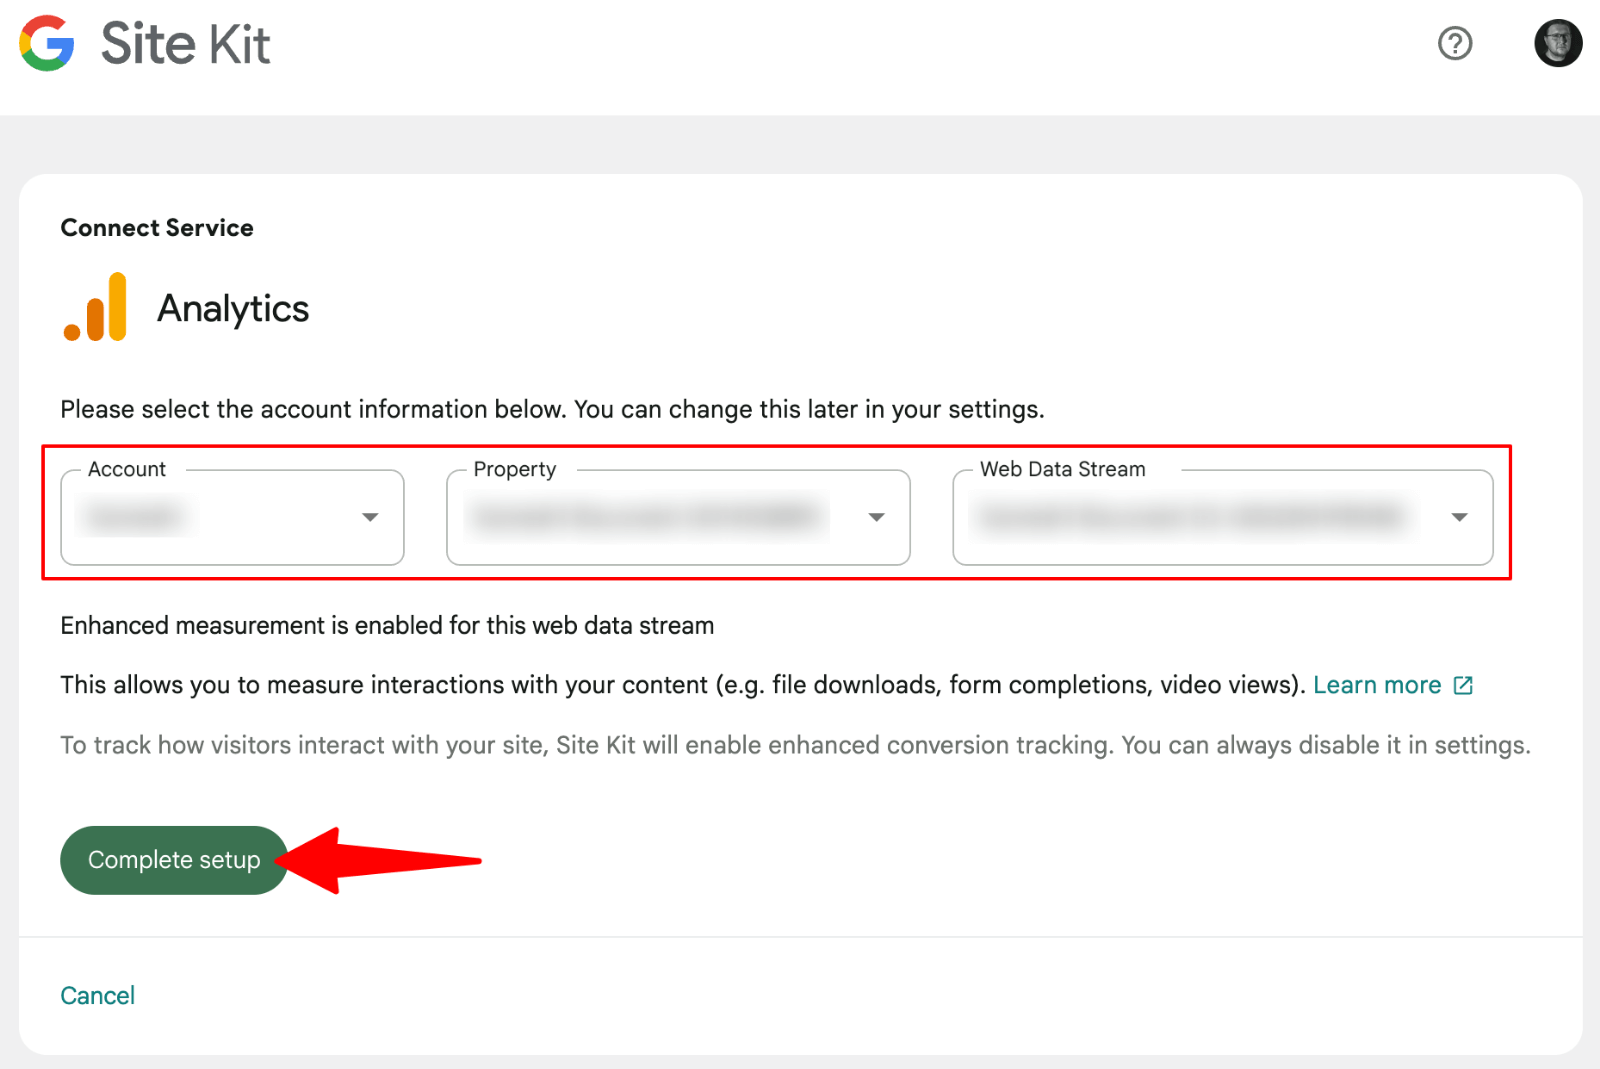This screenshot has height=1069, width=1600.
Task: Click 'Please select the account information' text
Action: (552, 410)
